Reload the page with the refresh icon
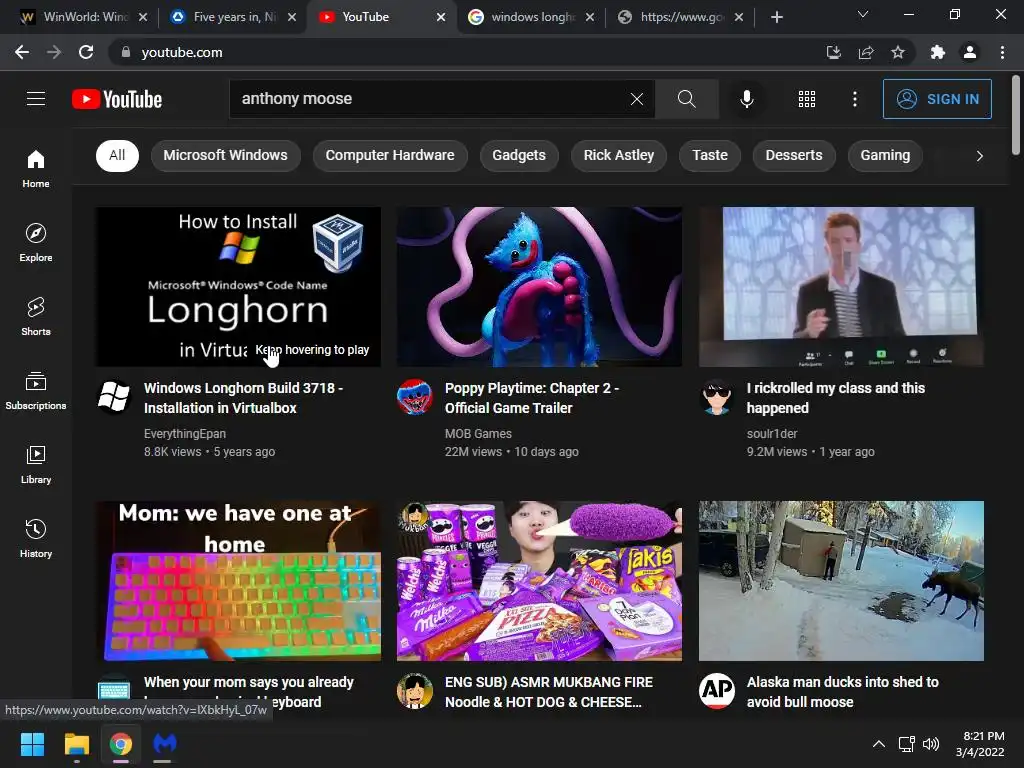Screen dimensions: 1024x768 (86, 52)
